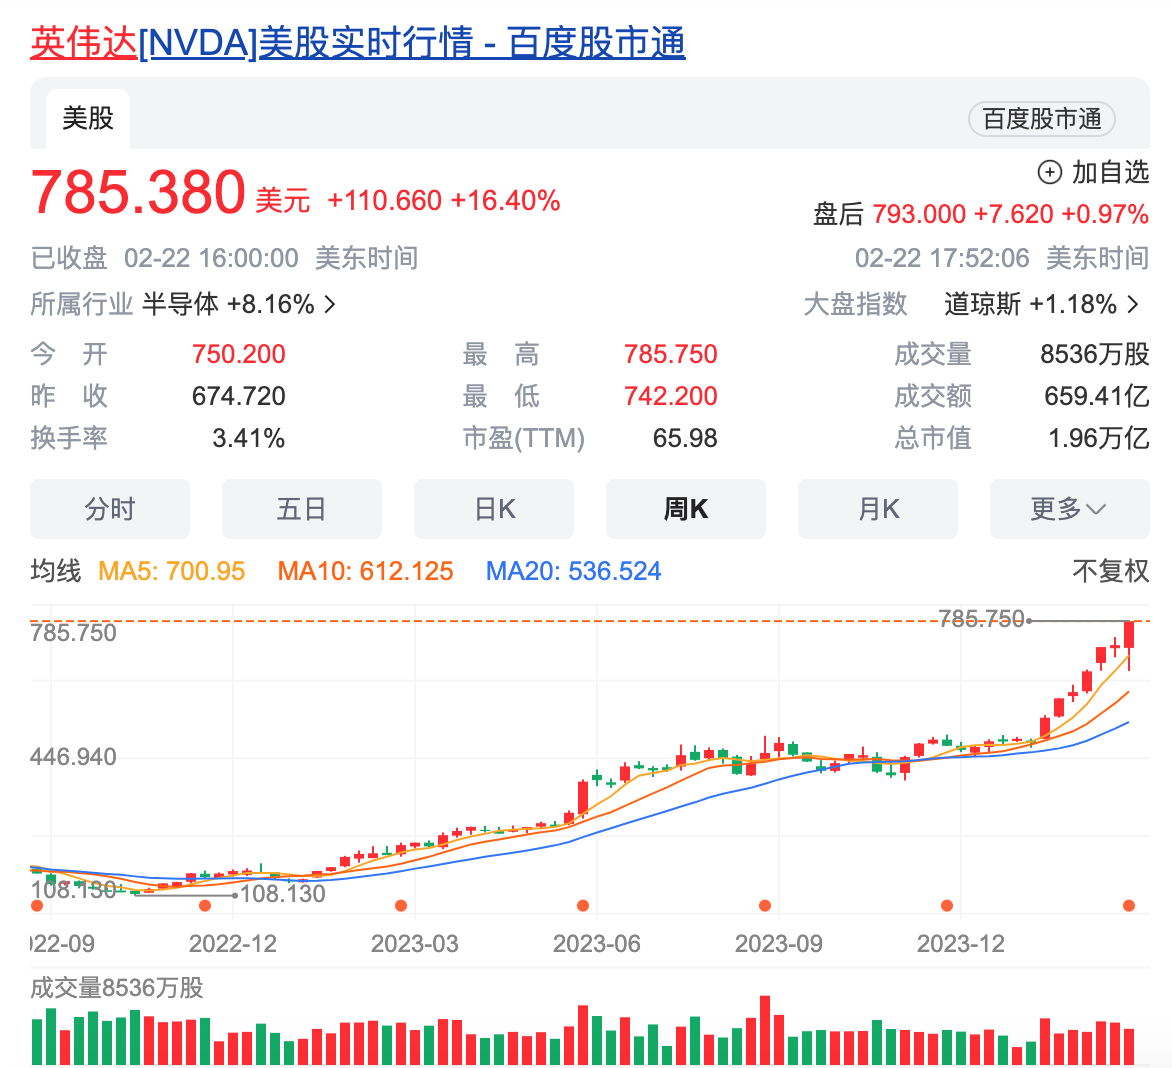Expand the 道琼斯 index chevron
The image size is (1172, 1068).
(1133, 304)
